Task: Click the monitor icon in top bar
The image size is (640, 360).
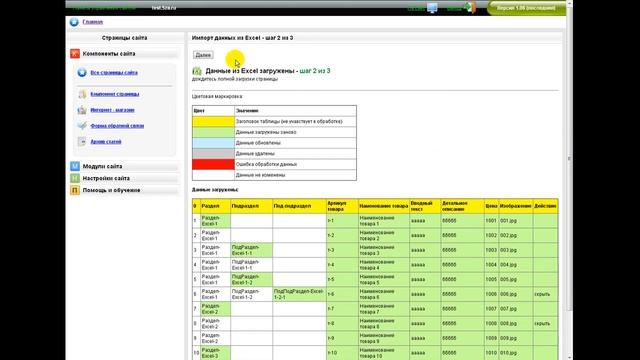Action: coord(432,8)
